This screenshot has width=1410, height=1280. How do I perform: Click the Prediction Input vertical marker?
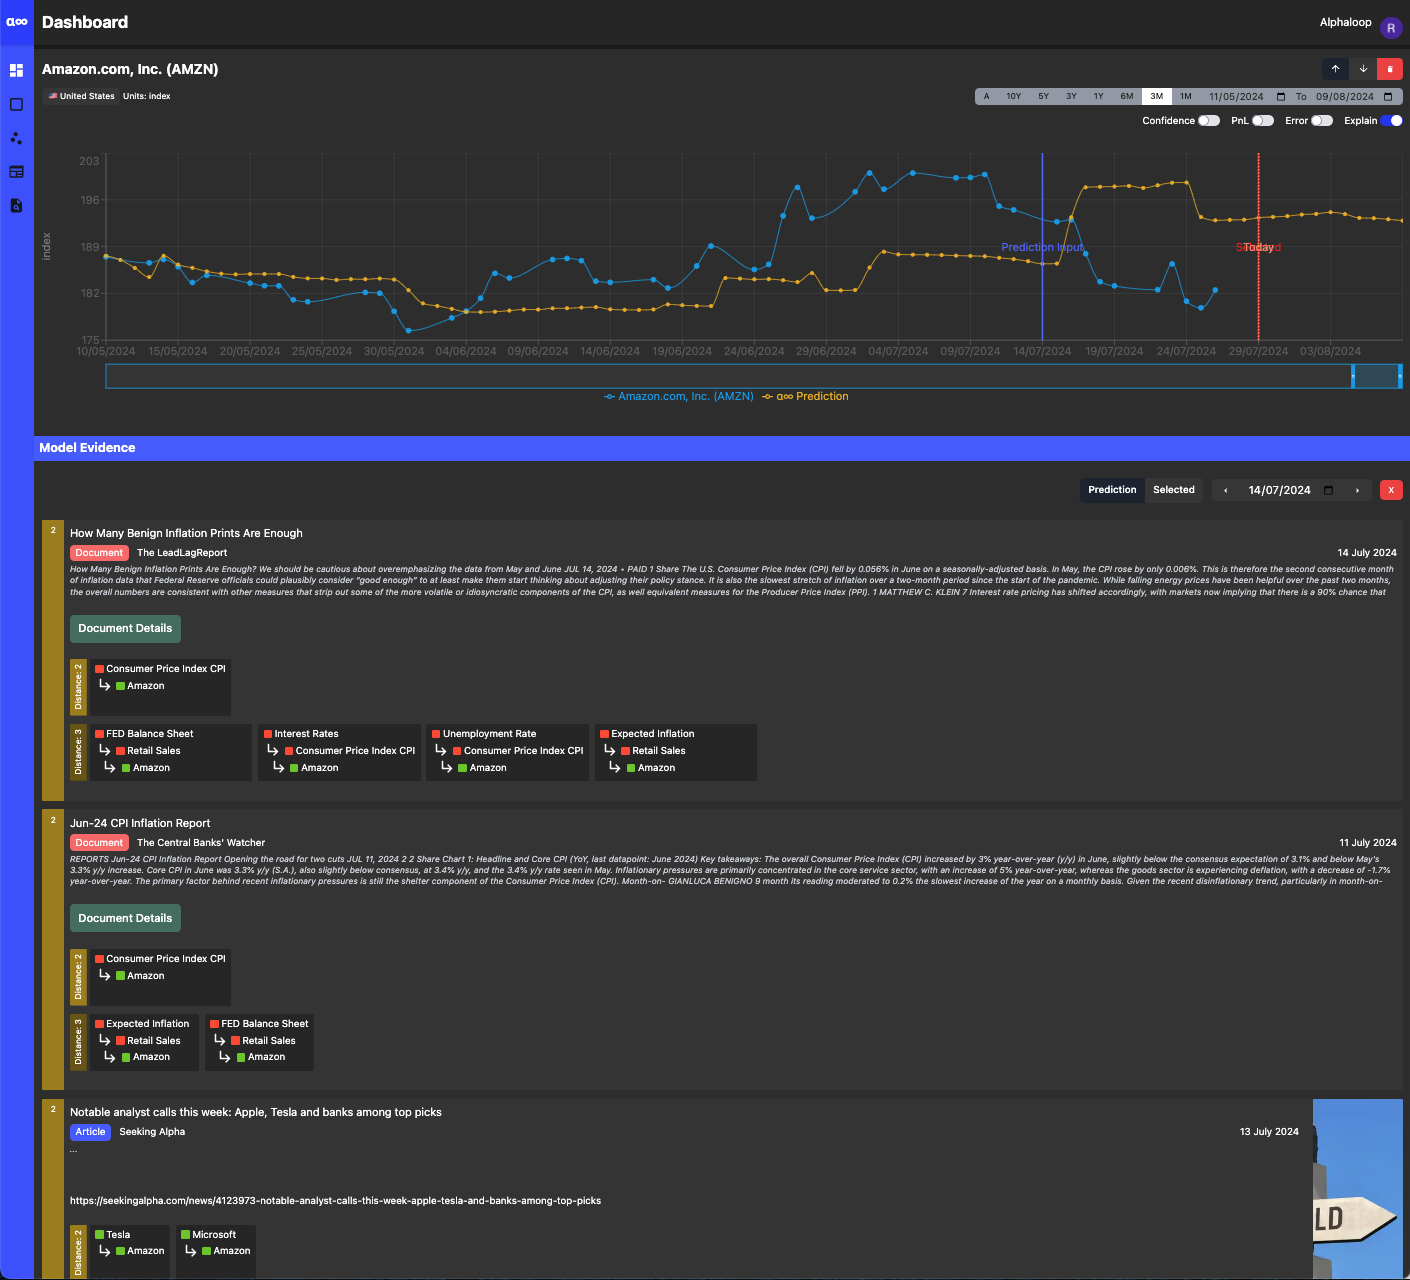tap(1042, 247)
